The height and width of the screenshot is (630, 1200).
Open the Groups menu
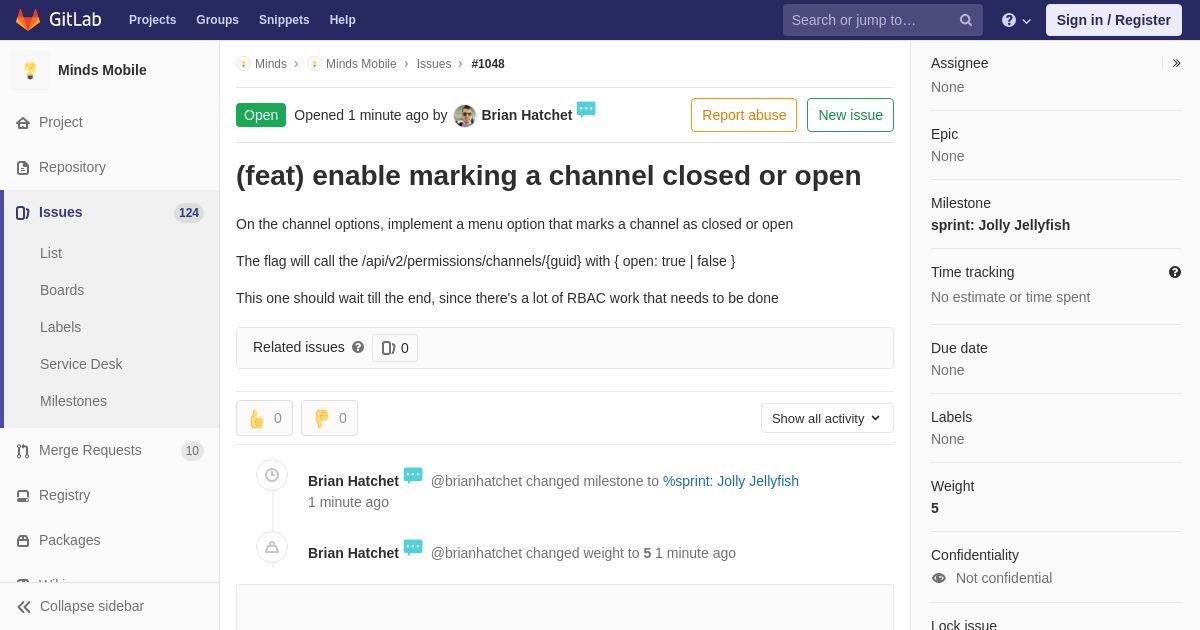[217, 20]
